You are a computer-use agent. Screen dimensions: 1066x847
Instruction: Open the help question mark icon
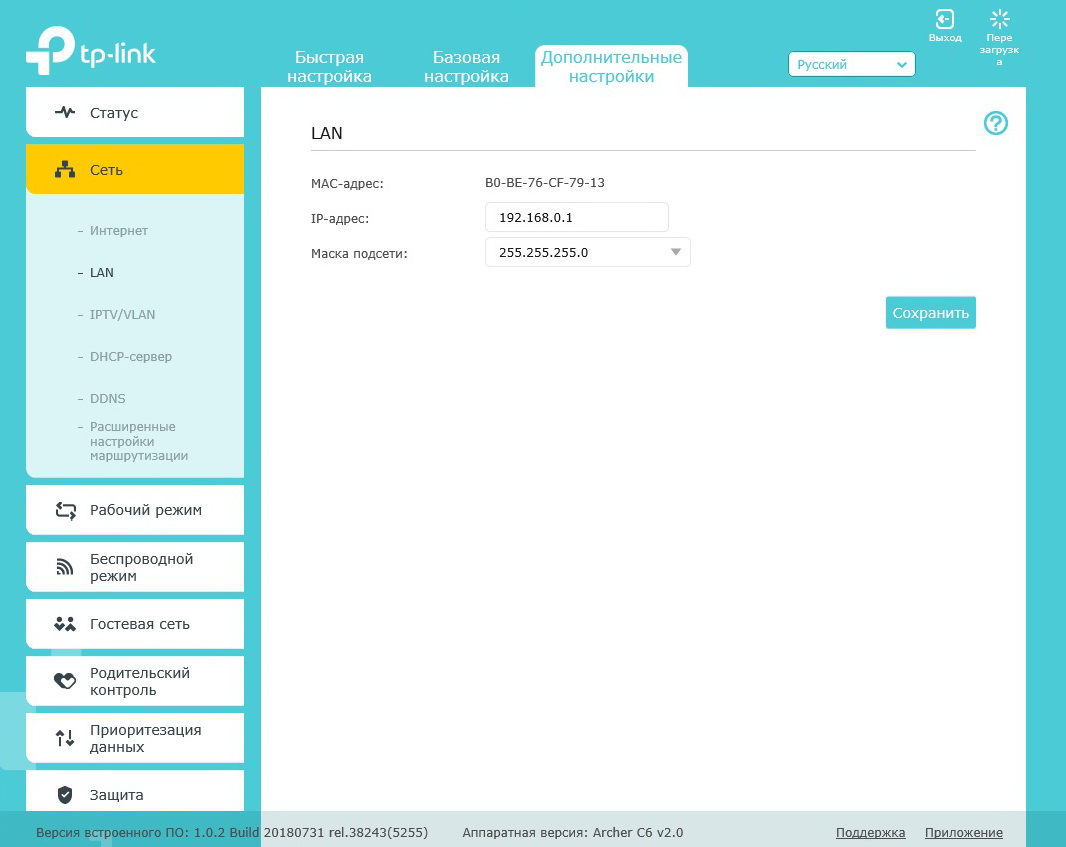pyautogui.click(x=996, y=123)
